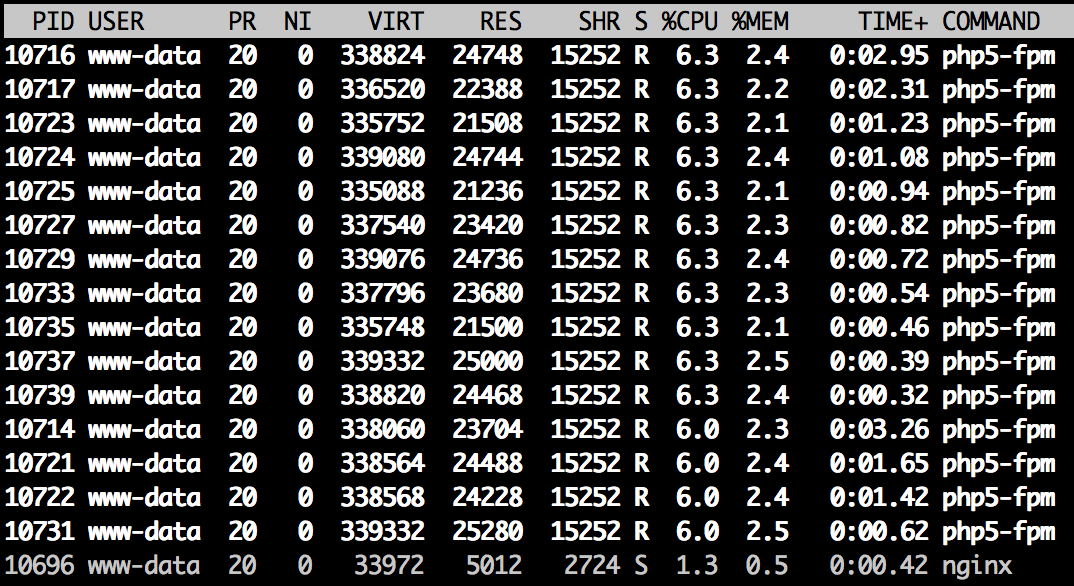Click the TIME+ value 0:03.26
The width and height of the screenshot is (1074, 586).
point(879,429)
